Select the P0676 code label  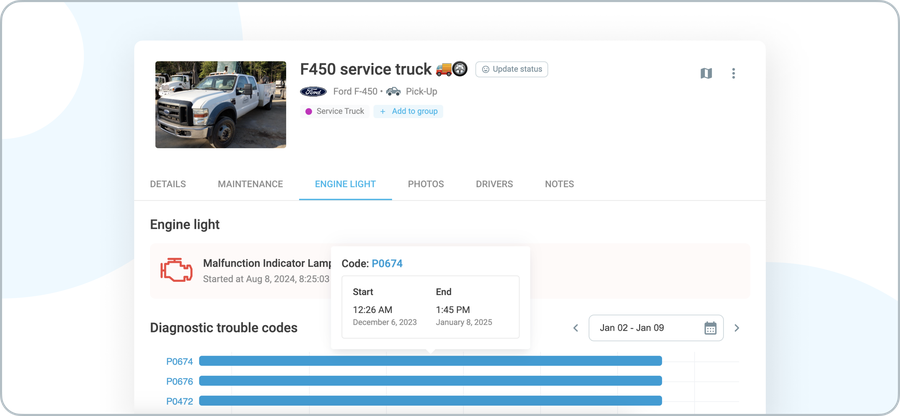click(180, 381)
